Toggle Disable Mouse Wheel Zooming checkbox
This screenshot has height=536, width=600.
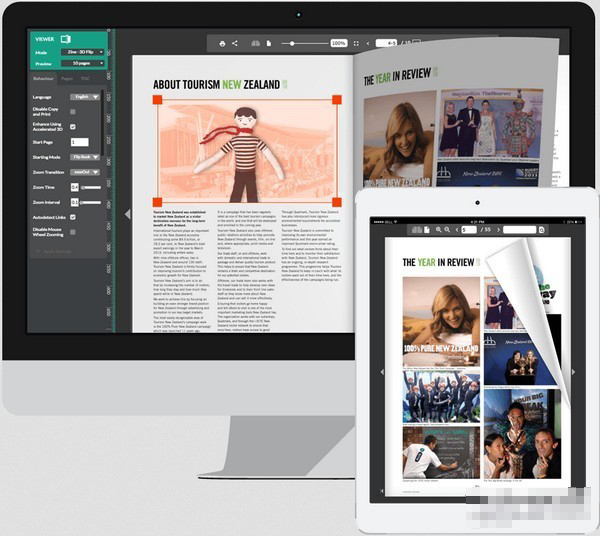coord(73,232)
